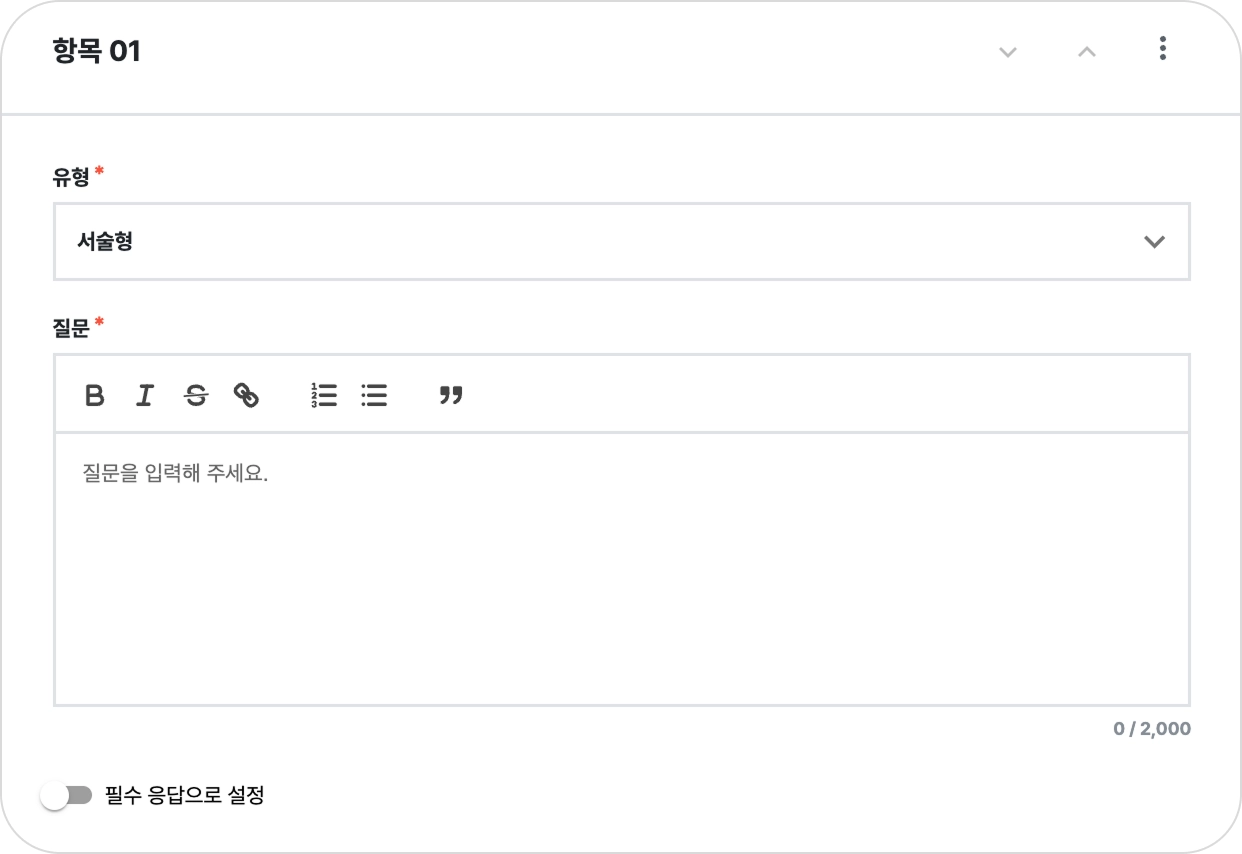The width and height of the screenshot is (1242, 854).
Task: Insert a blockquote with the quote icon
Action: coord(451,395)
